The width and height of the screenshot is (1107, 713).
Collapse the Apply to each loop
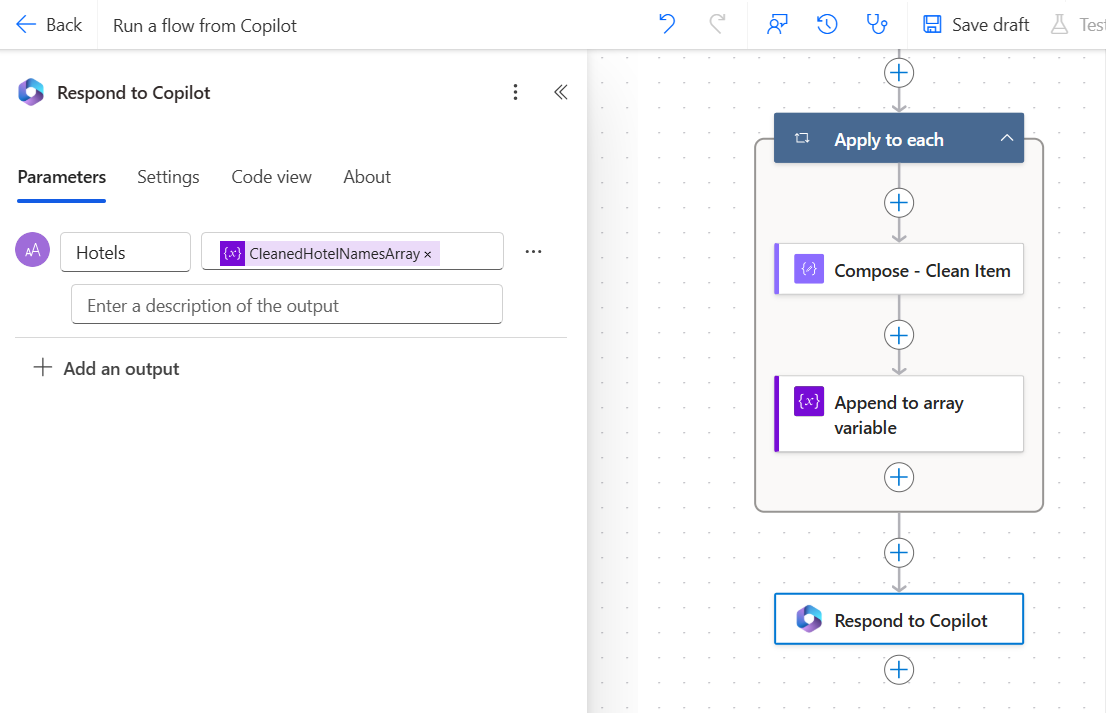point(1006,140)
